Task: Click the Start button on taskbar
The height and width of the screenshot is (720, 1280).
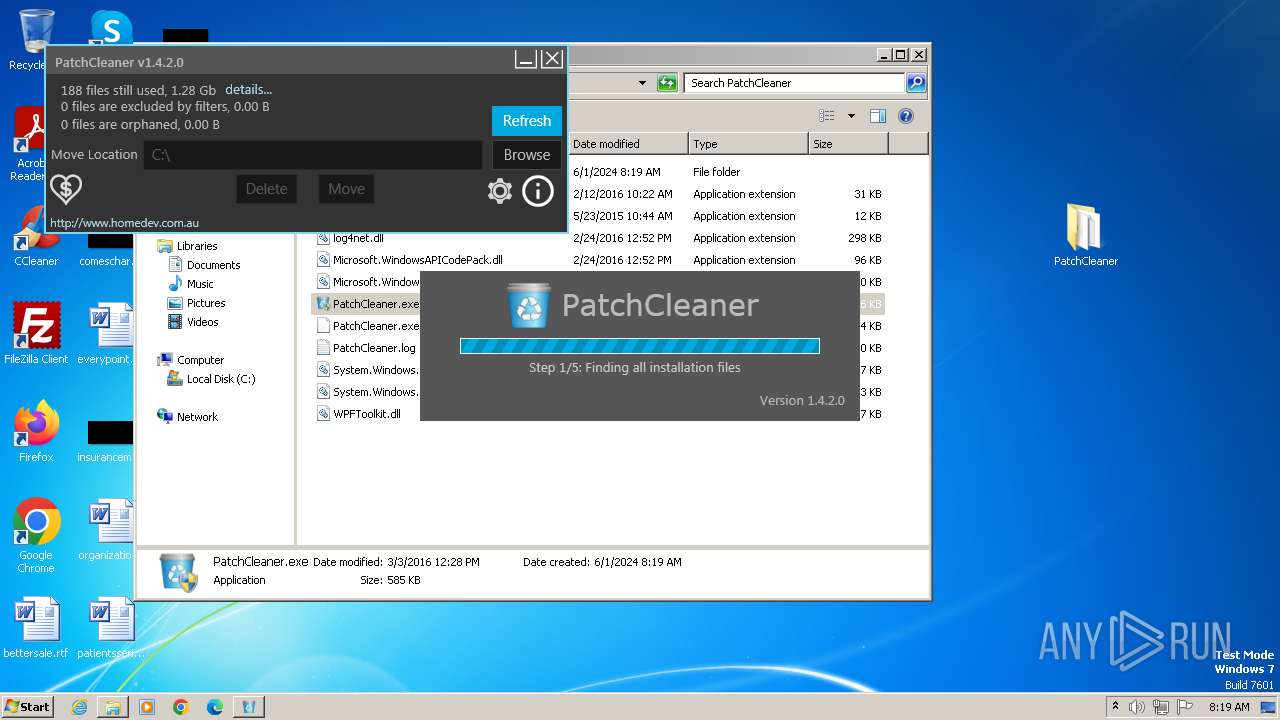Action: pyautogui.click(x=27, y=706)
